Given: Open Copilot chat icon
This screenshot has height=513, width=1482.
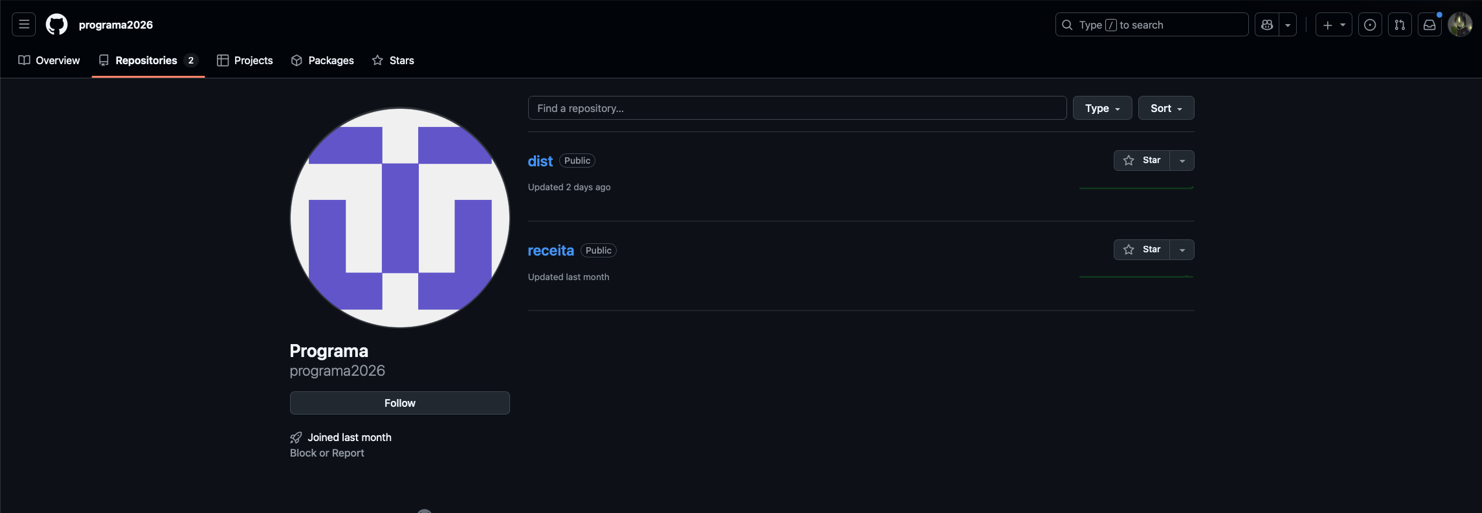Looking at the screenshot, I should [1267, 25].
